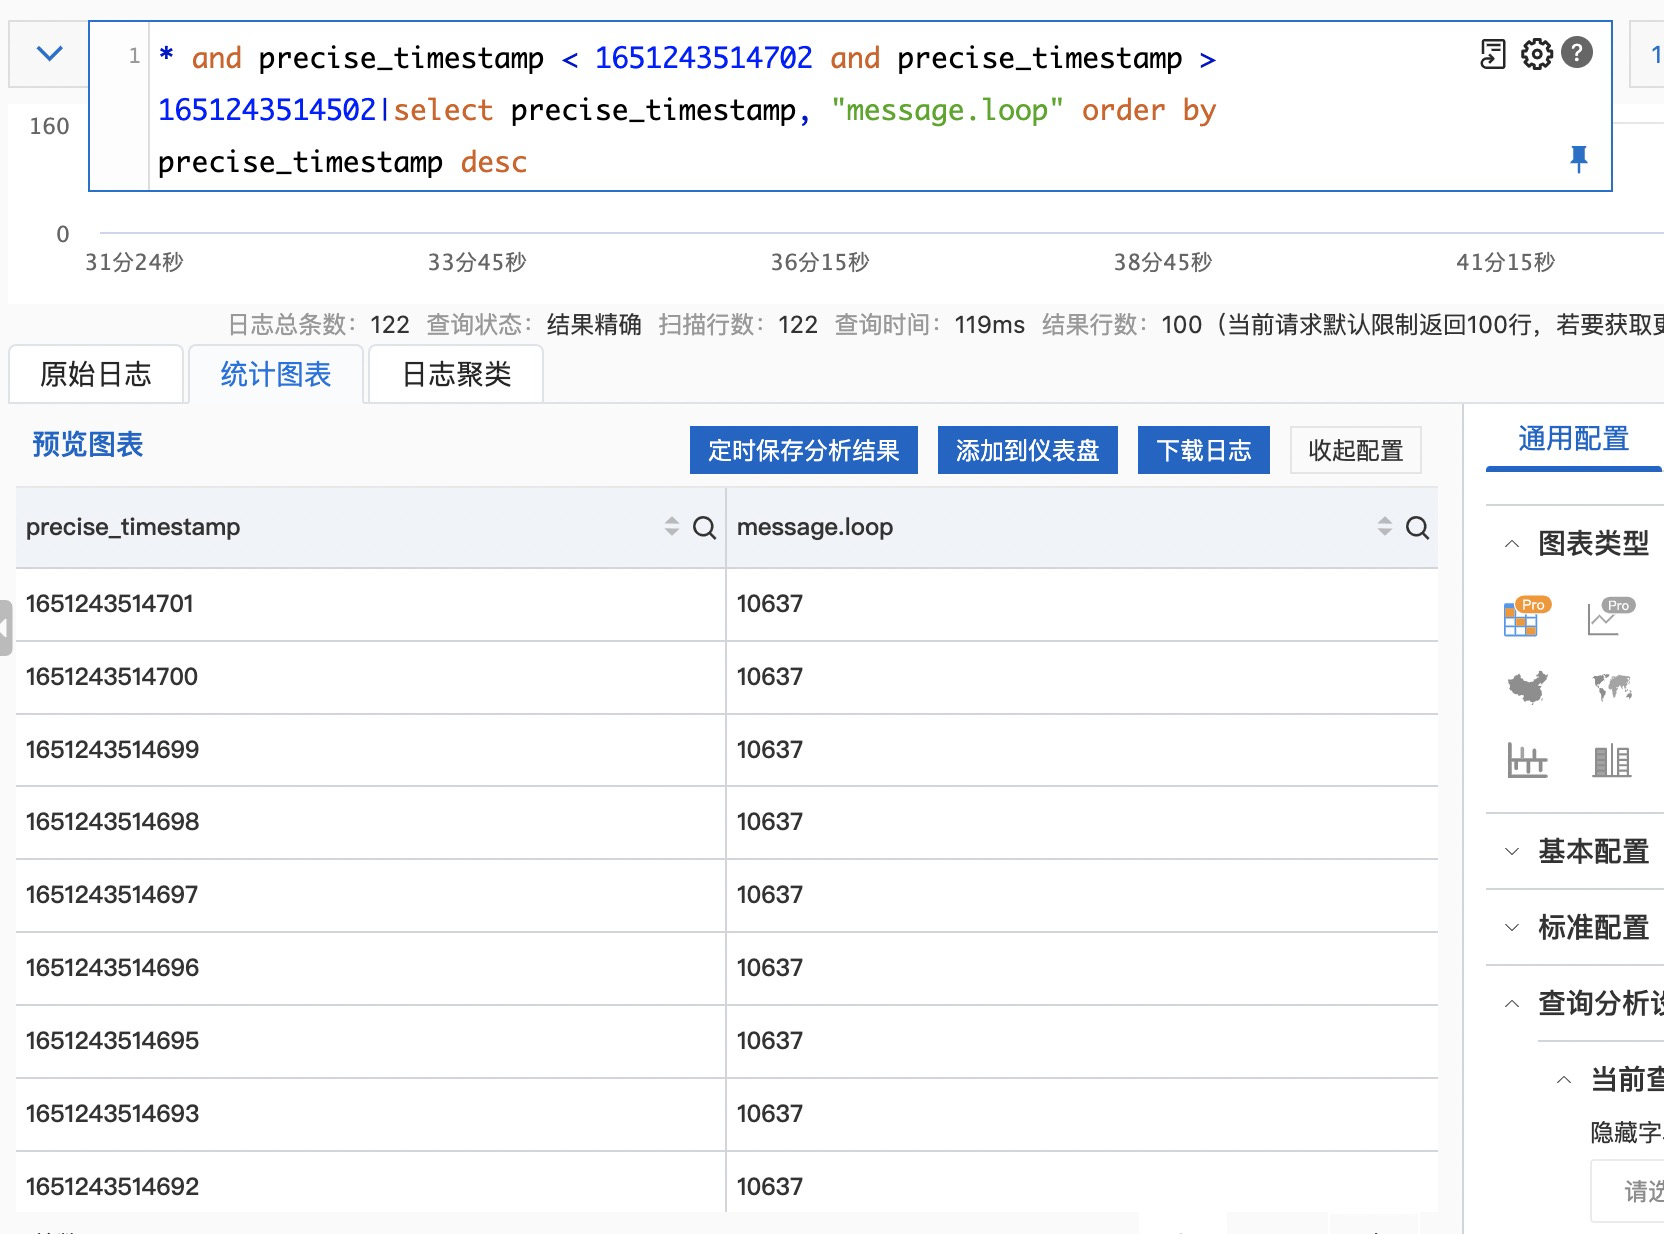Switch to the 日志聚类 tab
The height and width of the screenshot is (1234, 1664).
click(456, 374)
